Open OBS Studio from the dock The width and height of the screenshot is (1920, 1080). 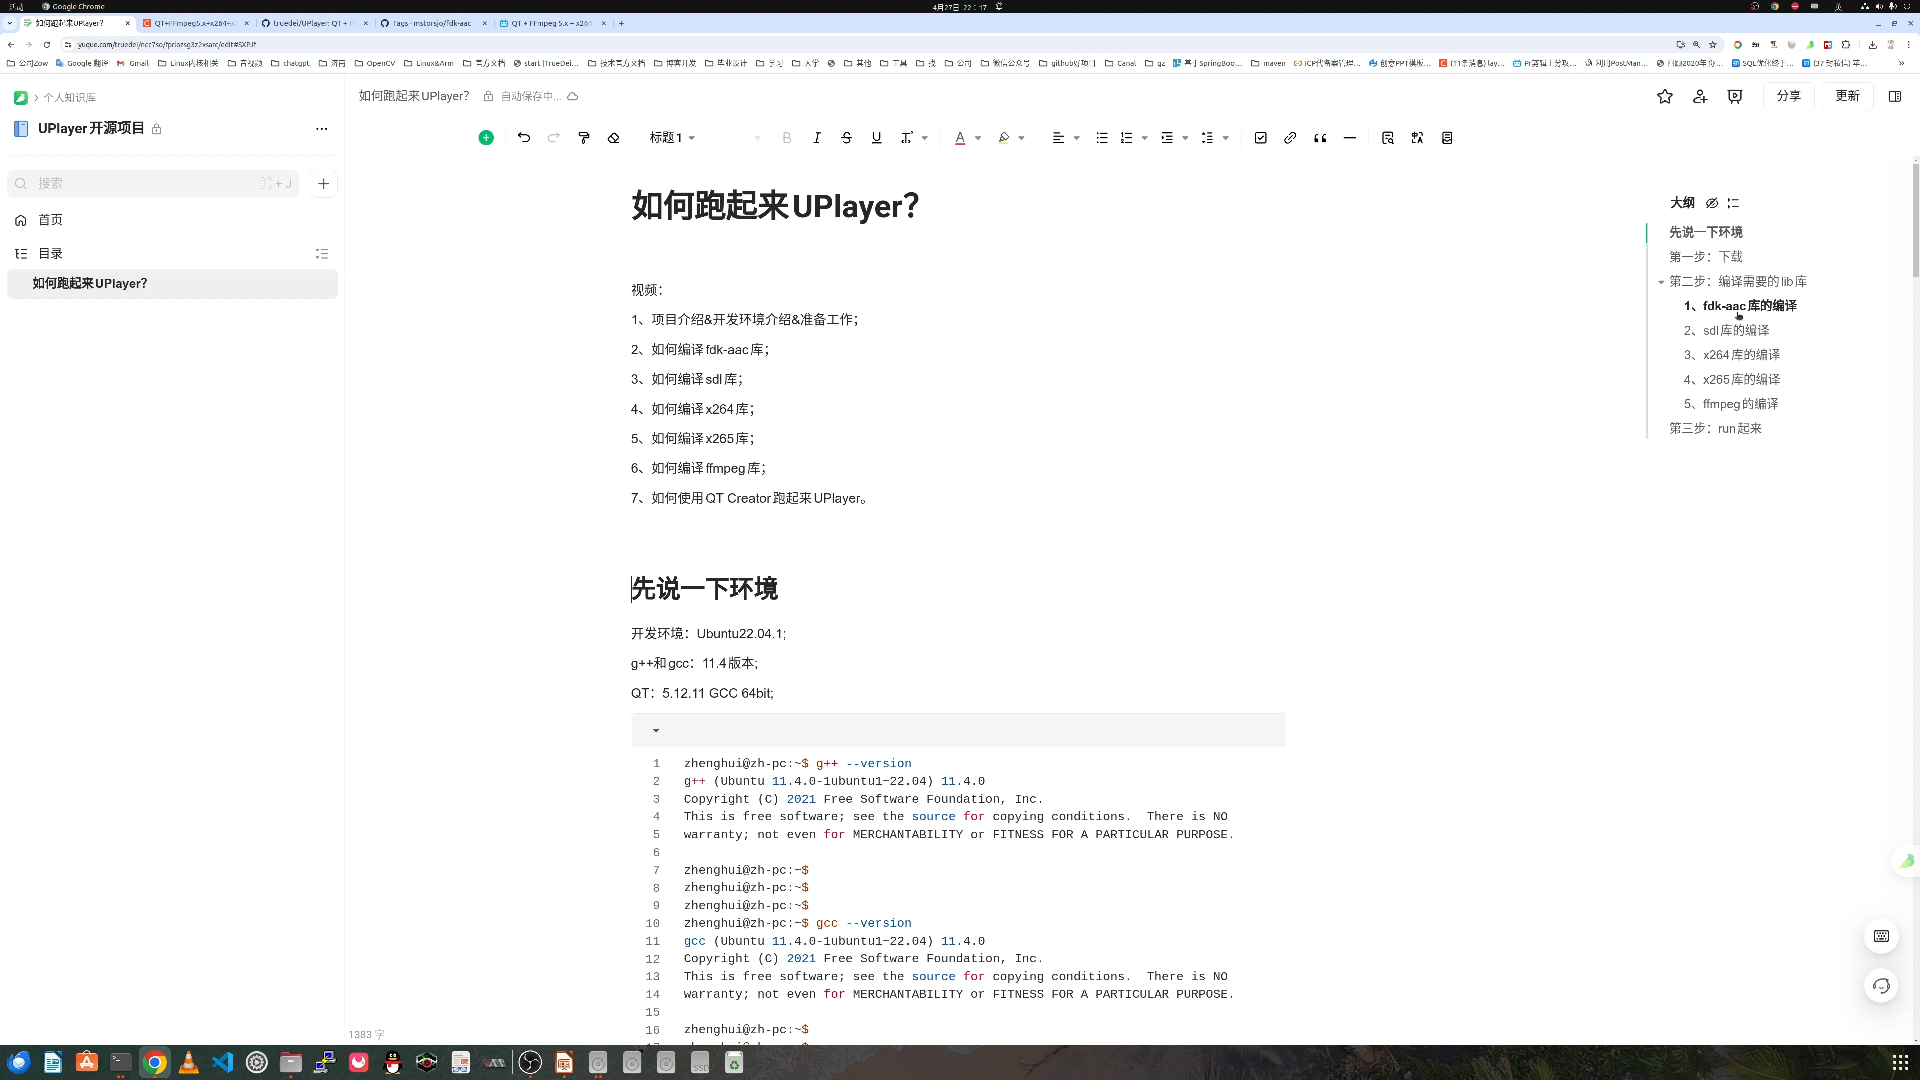pos(530,1062)
